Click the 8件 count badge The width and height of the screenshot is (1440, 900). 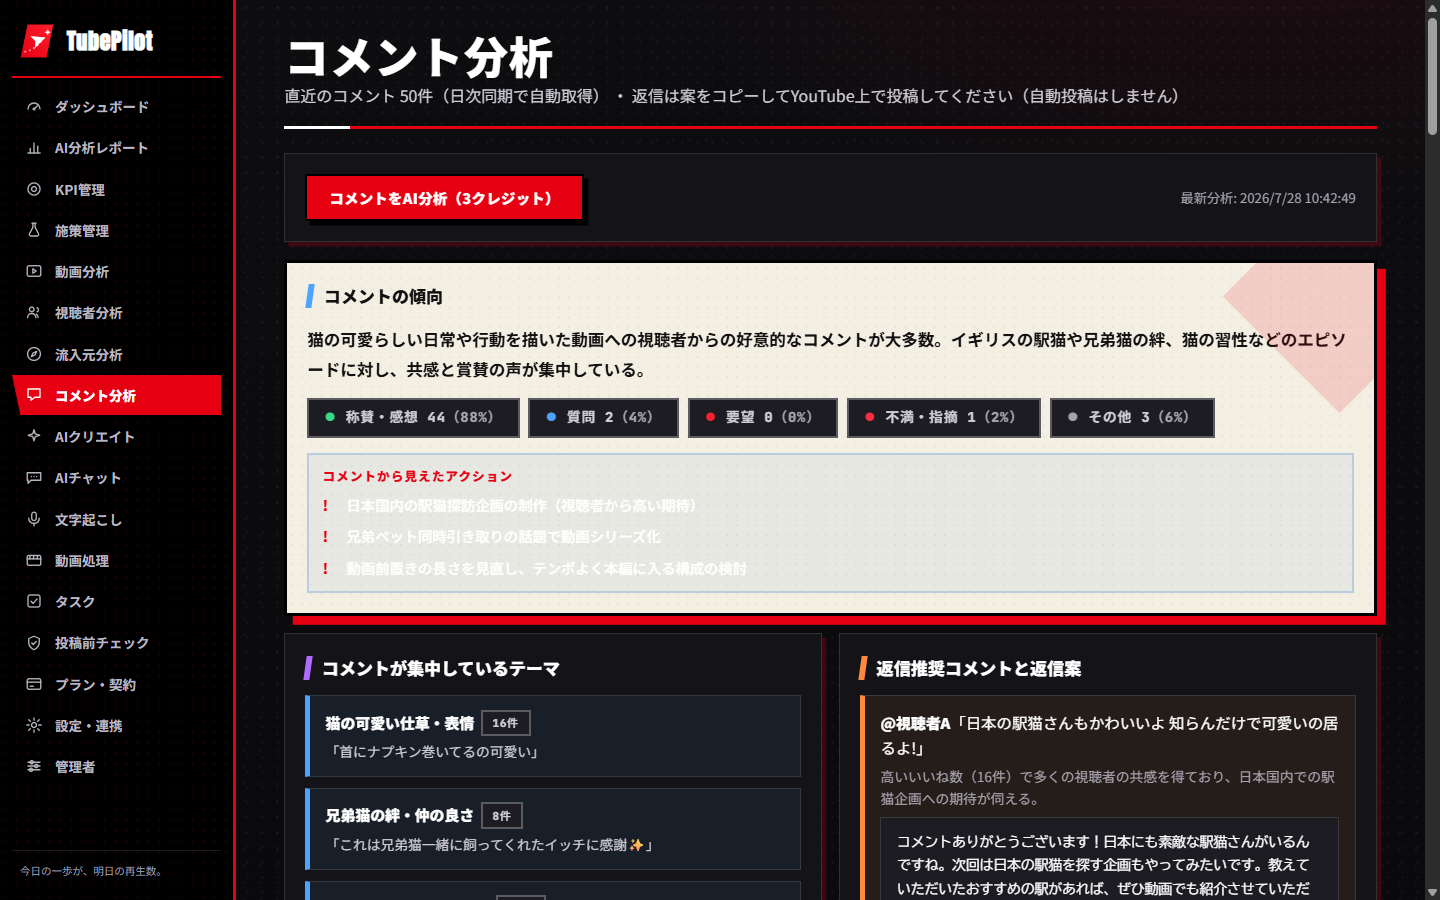pyautogui.click(x=501, y=816)
